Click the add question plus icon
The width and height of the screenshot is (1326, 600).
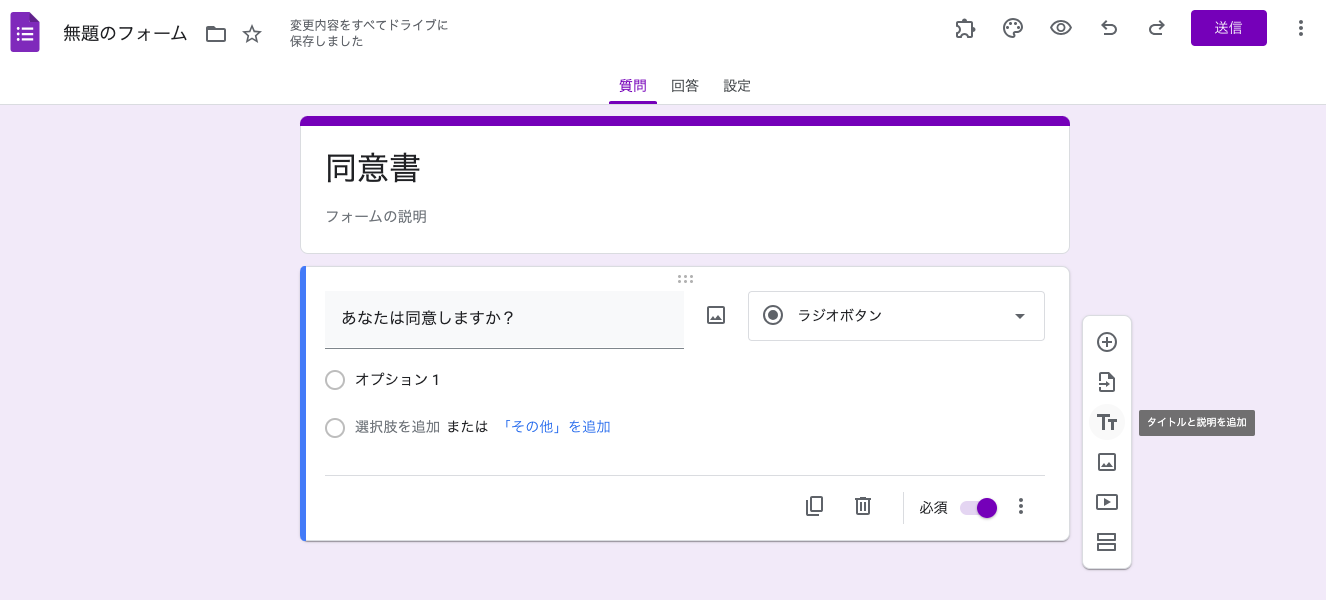pyautogui.click(x=1107, y=342)
